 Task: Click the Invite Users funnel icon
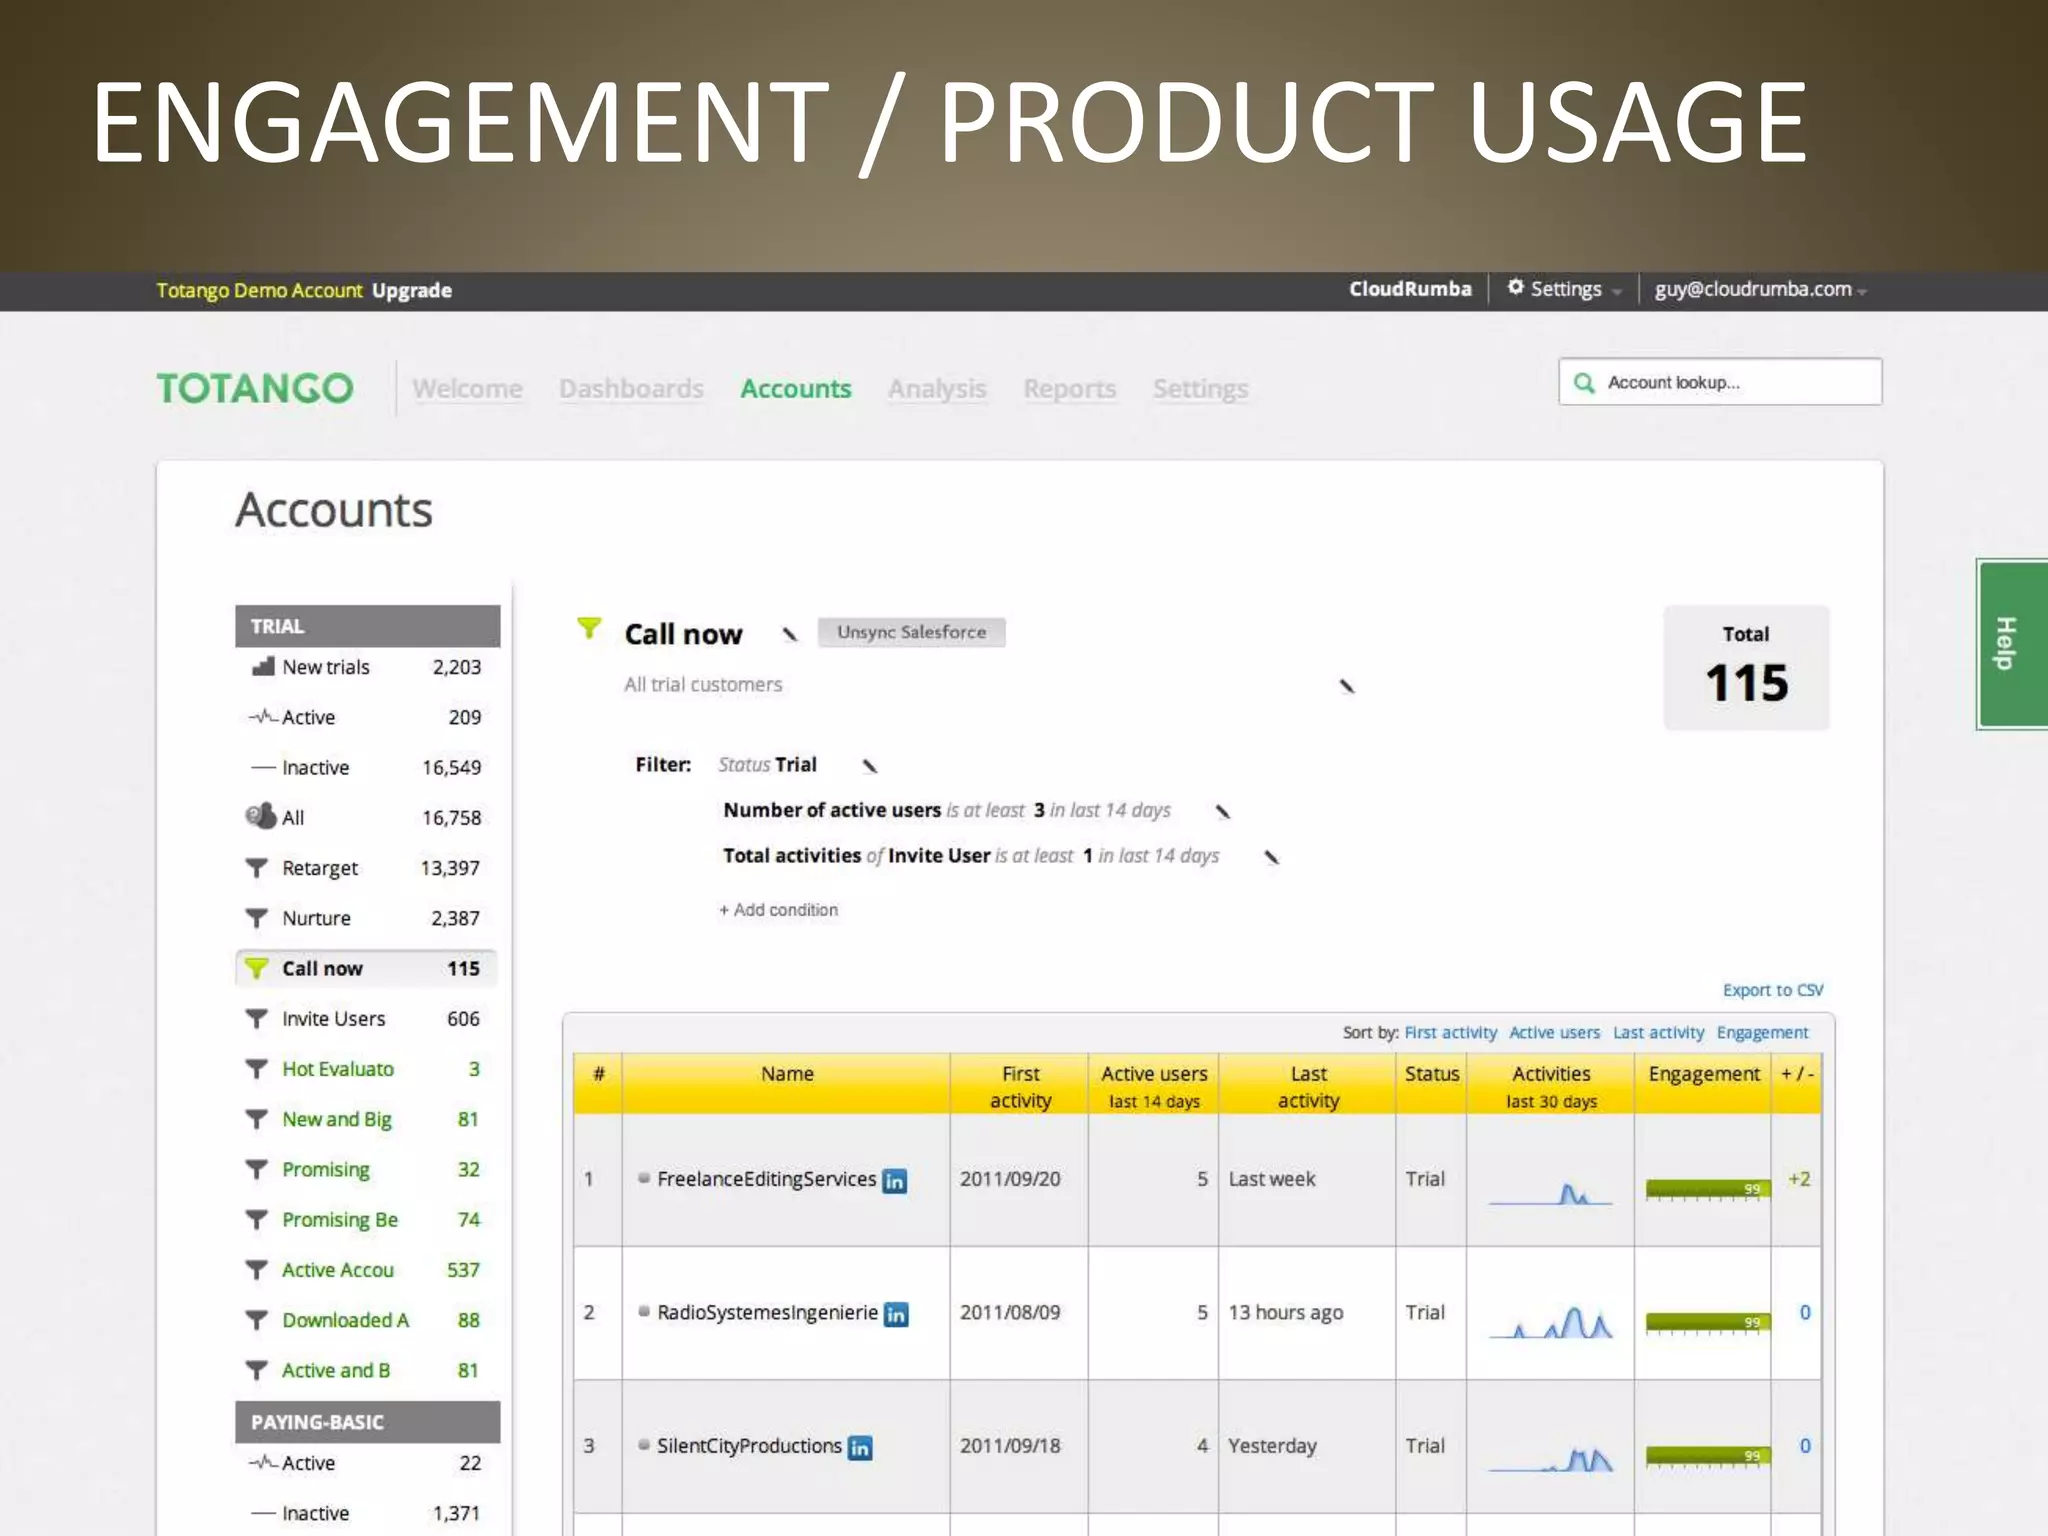click(257, 1019)
